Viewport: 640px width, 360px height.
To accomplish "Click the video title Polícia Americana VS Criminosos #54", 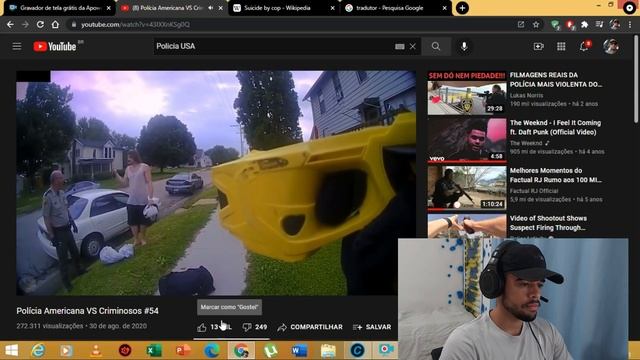I will [87, 311].
